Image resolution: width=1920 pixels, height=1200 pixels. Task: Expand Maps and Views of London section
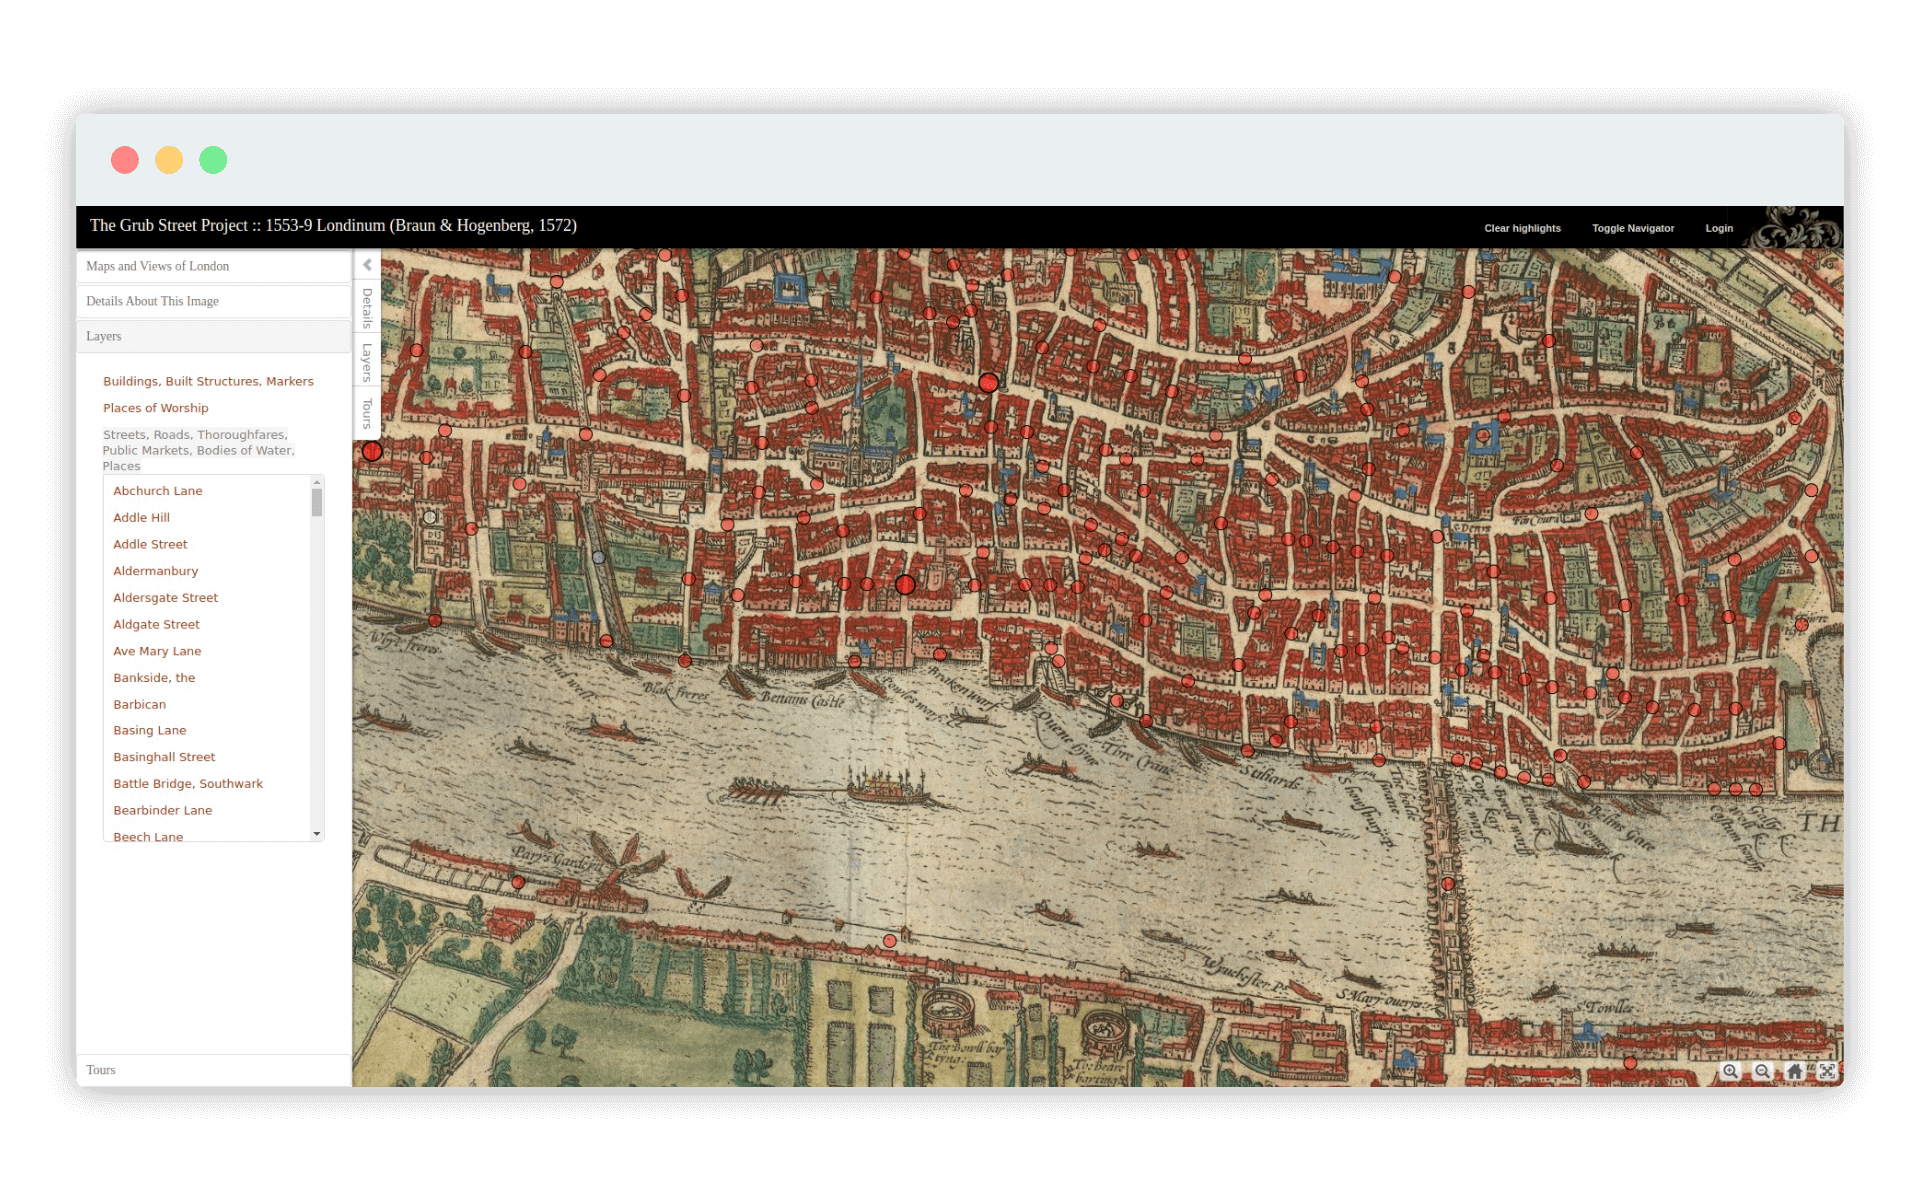click(x=213, y=266)
